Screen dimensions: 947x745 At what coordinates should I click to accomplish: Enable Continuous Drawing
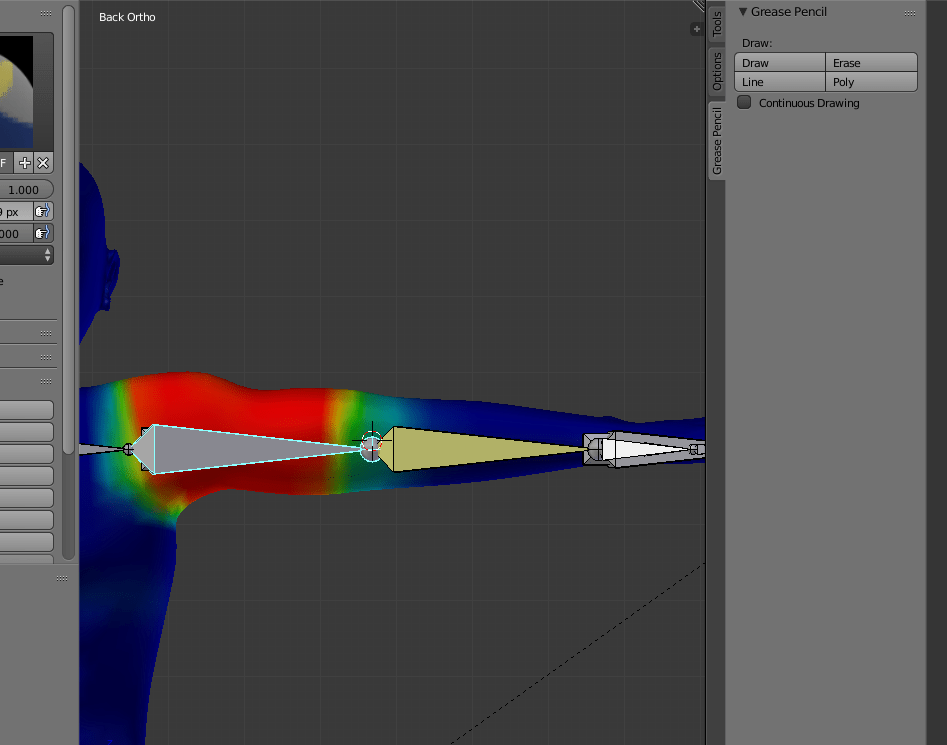point(744,102)
